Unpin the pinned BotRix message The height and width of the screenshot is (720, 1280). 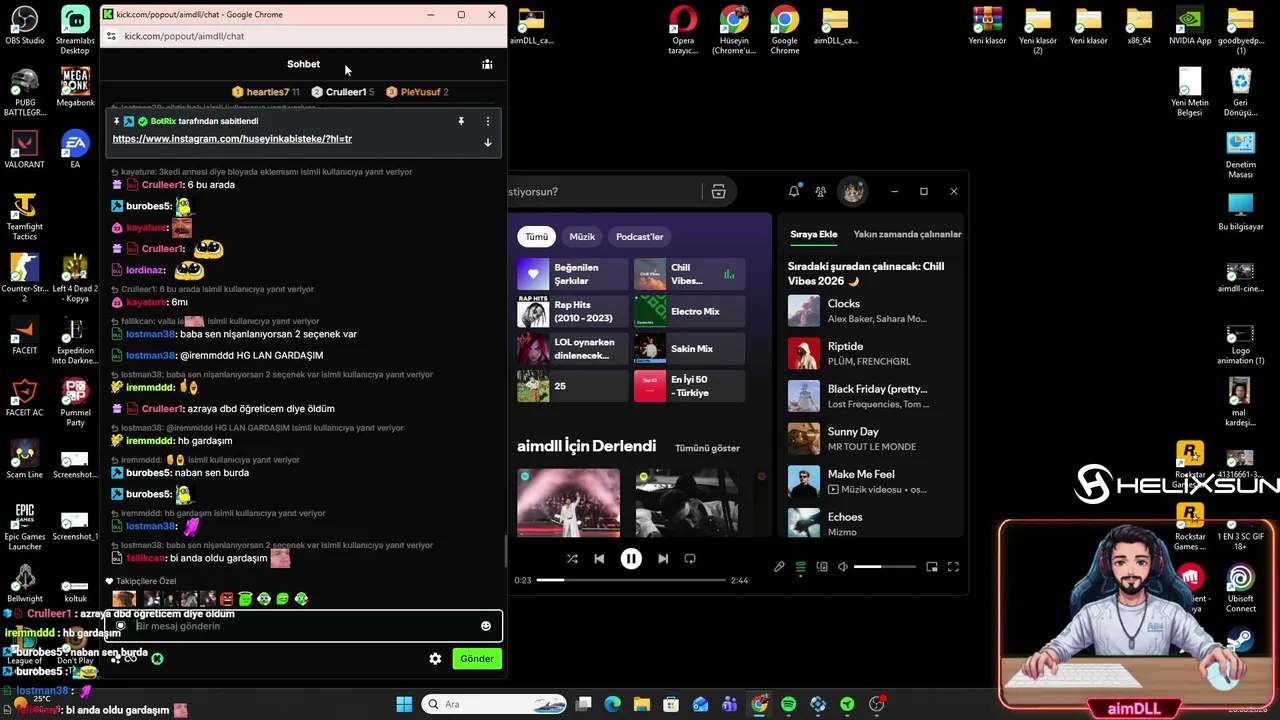[x=461, y=121]
